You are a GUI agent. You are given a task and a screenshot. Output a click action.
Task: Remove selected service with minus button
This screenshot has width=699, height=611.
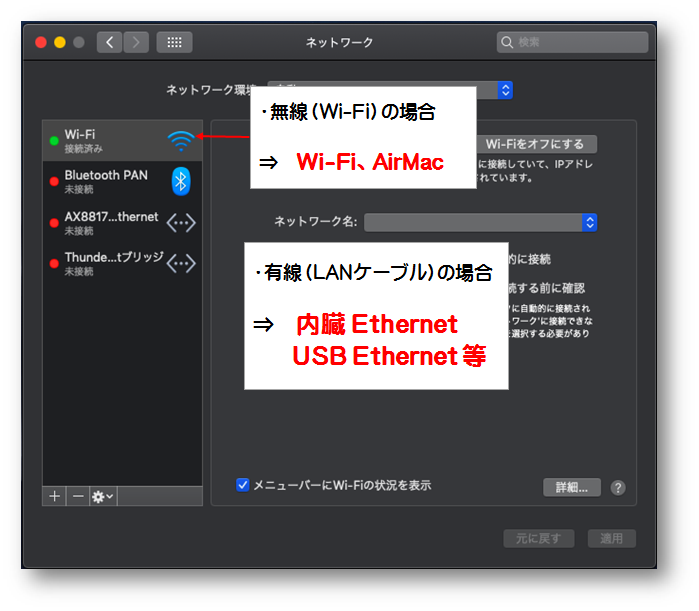tap(78, 496)
